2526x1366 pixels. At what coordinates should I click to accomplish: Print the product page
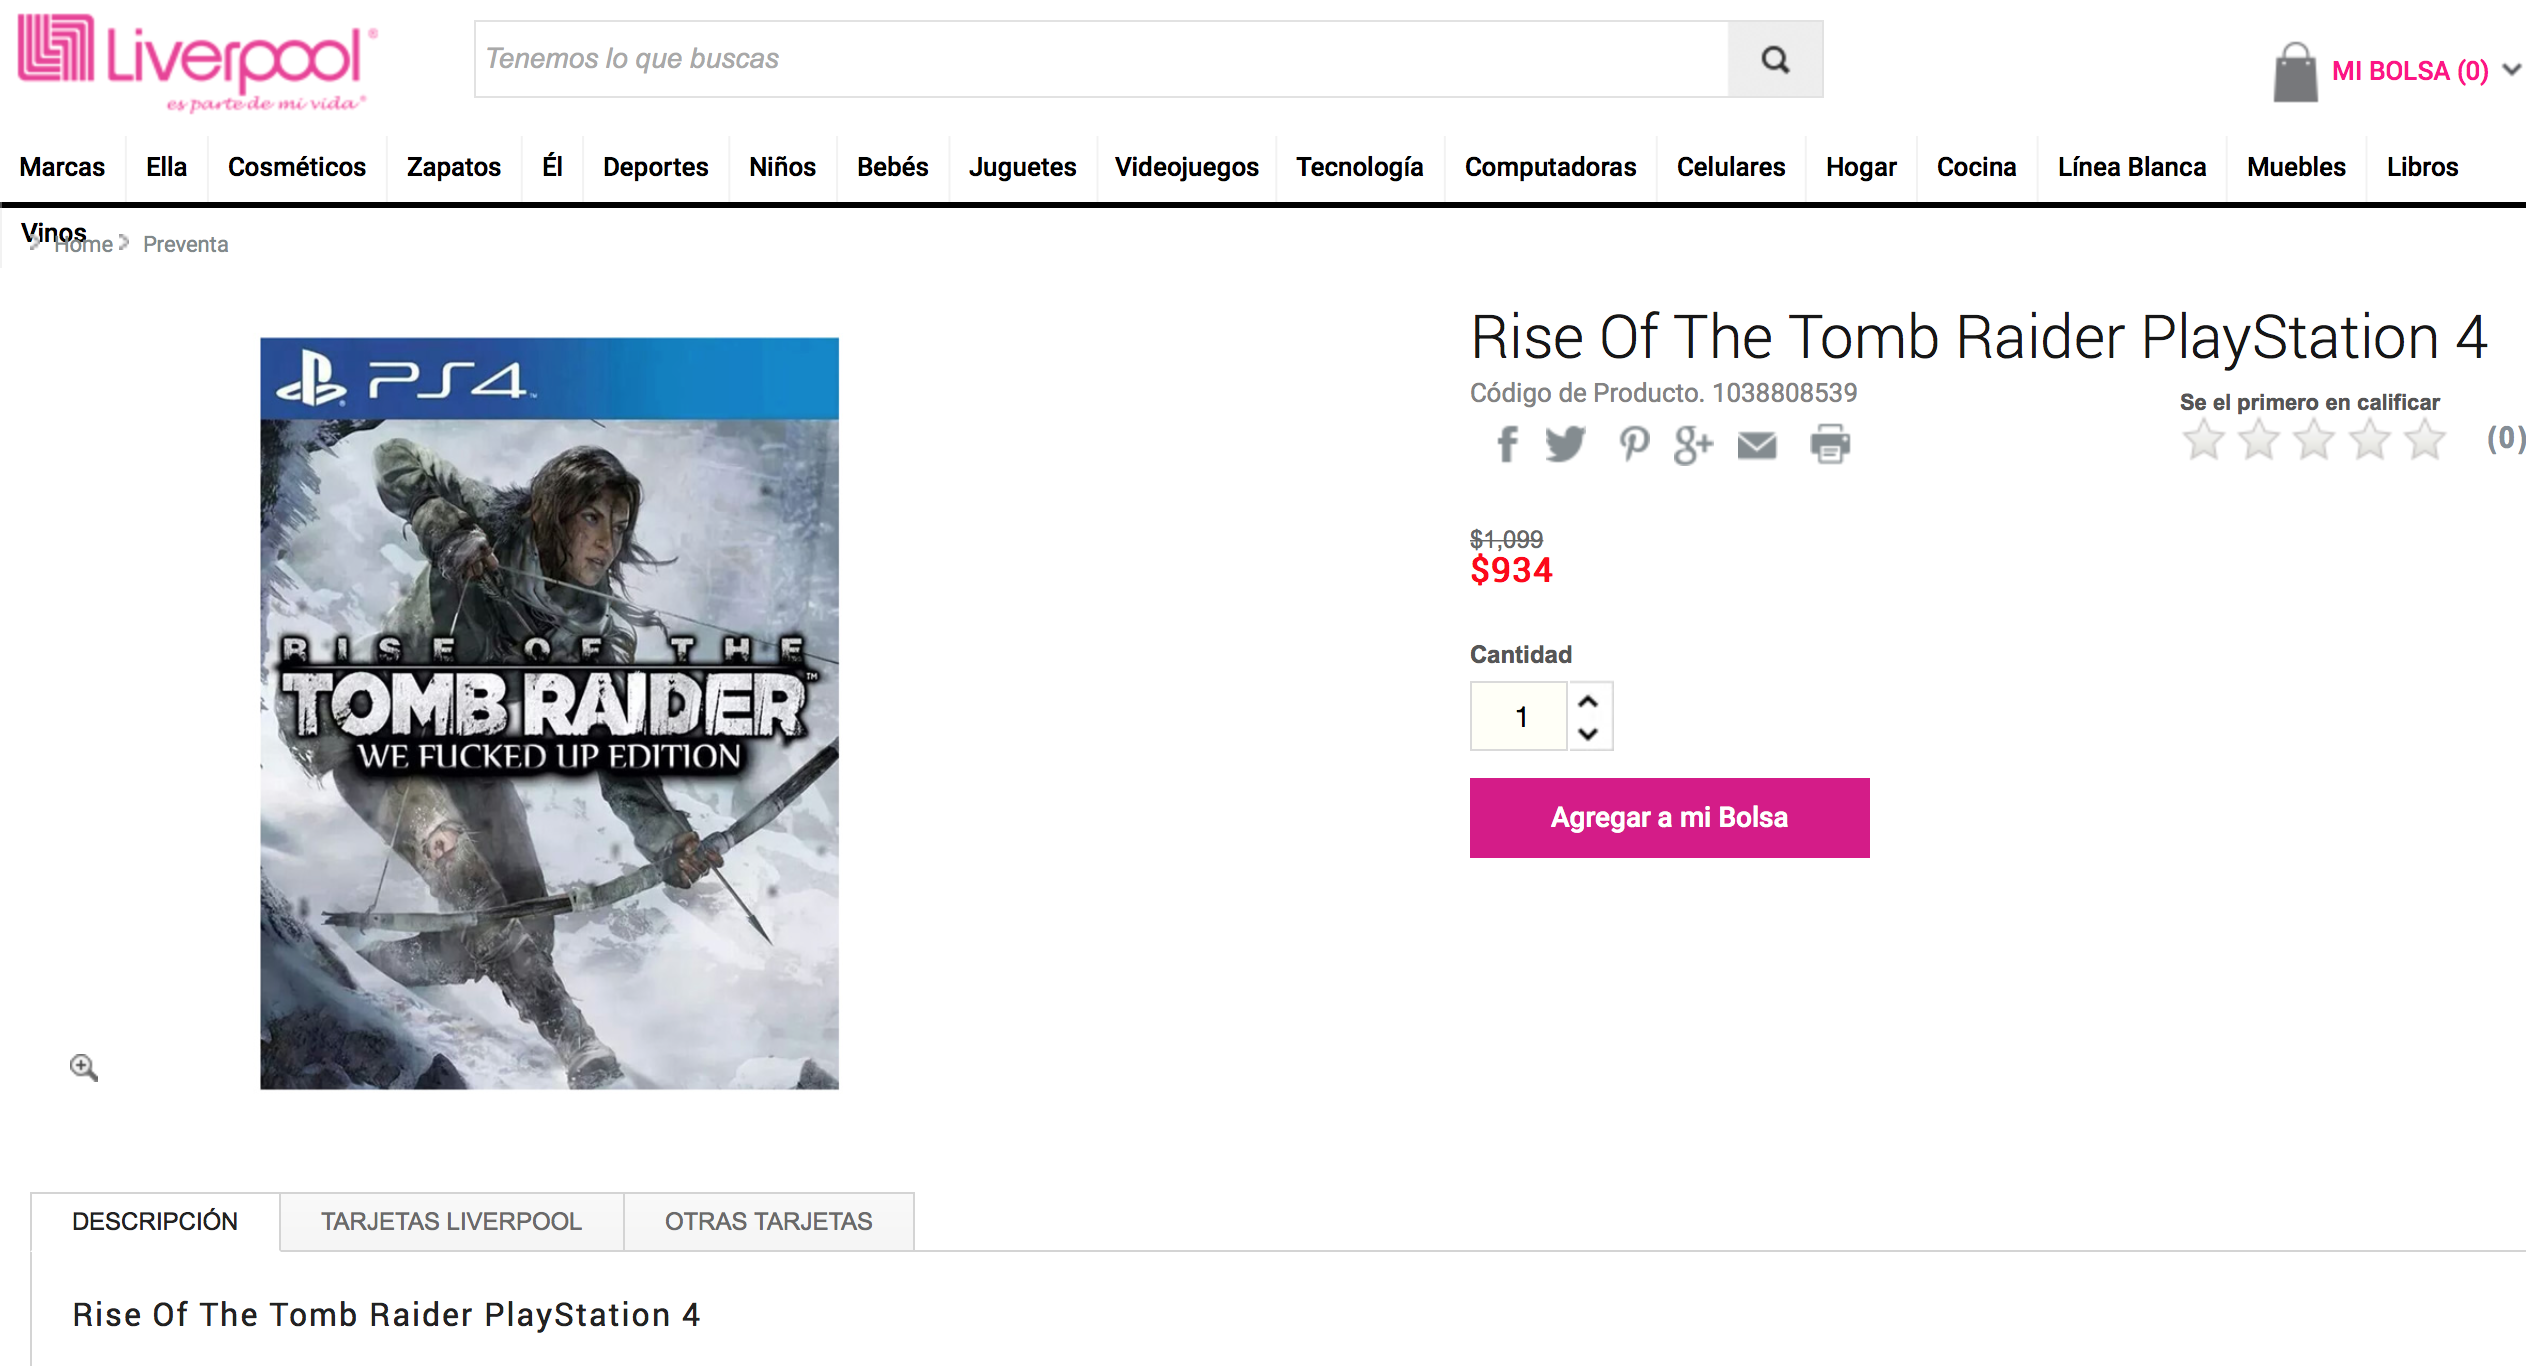[x=1830, y=444]
